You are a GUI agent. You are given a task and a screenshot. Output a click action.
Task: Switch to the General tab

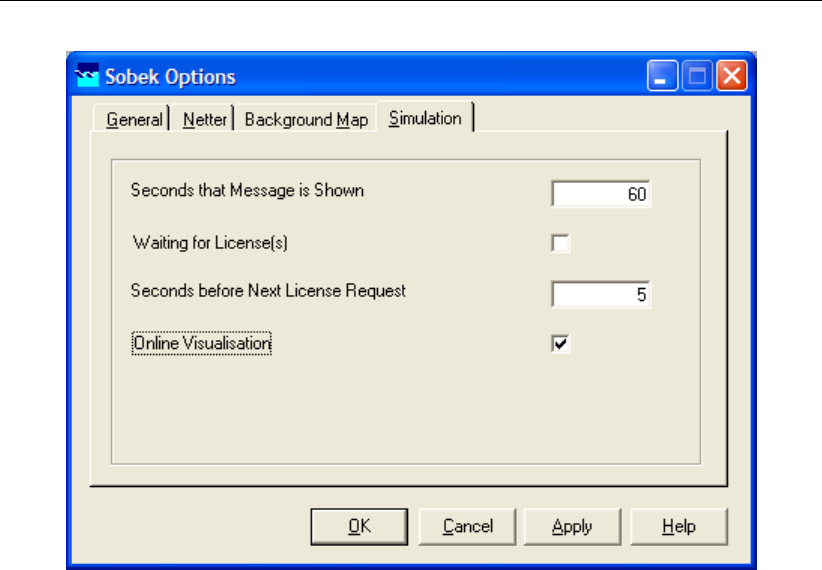pyautogui.click(x=131, y=119)
